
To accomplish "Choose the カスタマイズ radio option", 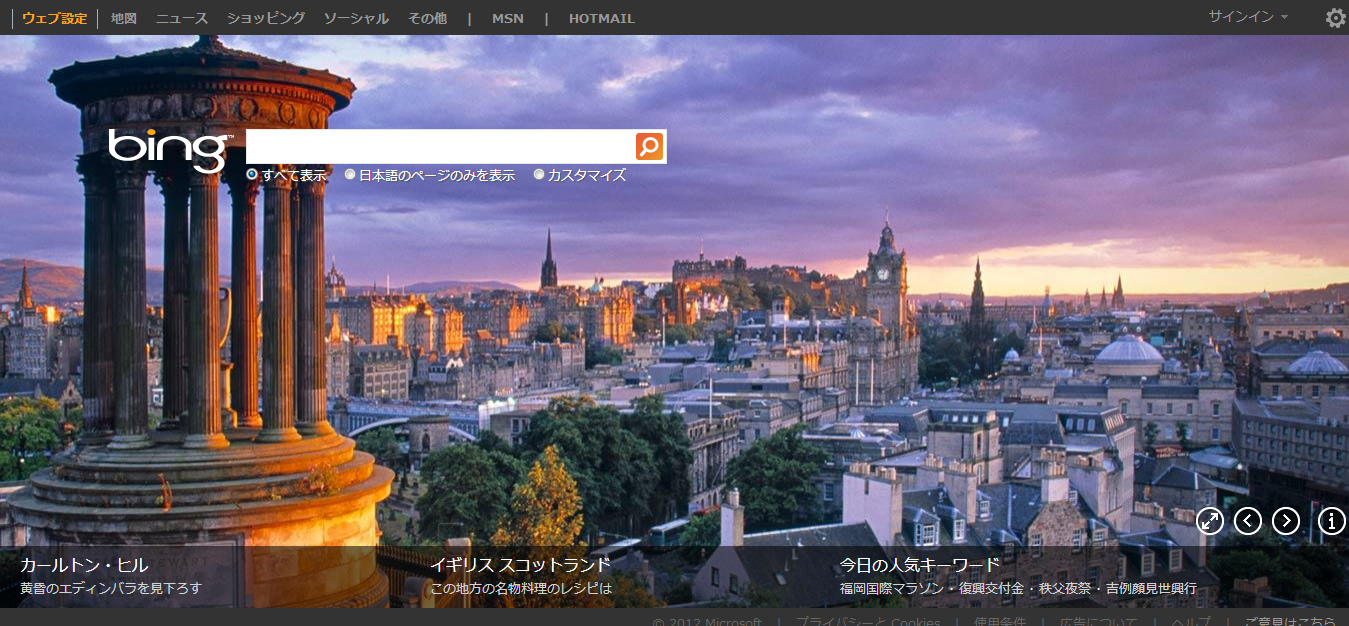I will click(x=539, y=175).
